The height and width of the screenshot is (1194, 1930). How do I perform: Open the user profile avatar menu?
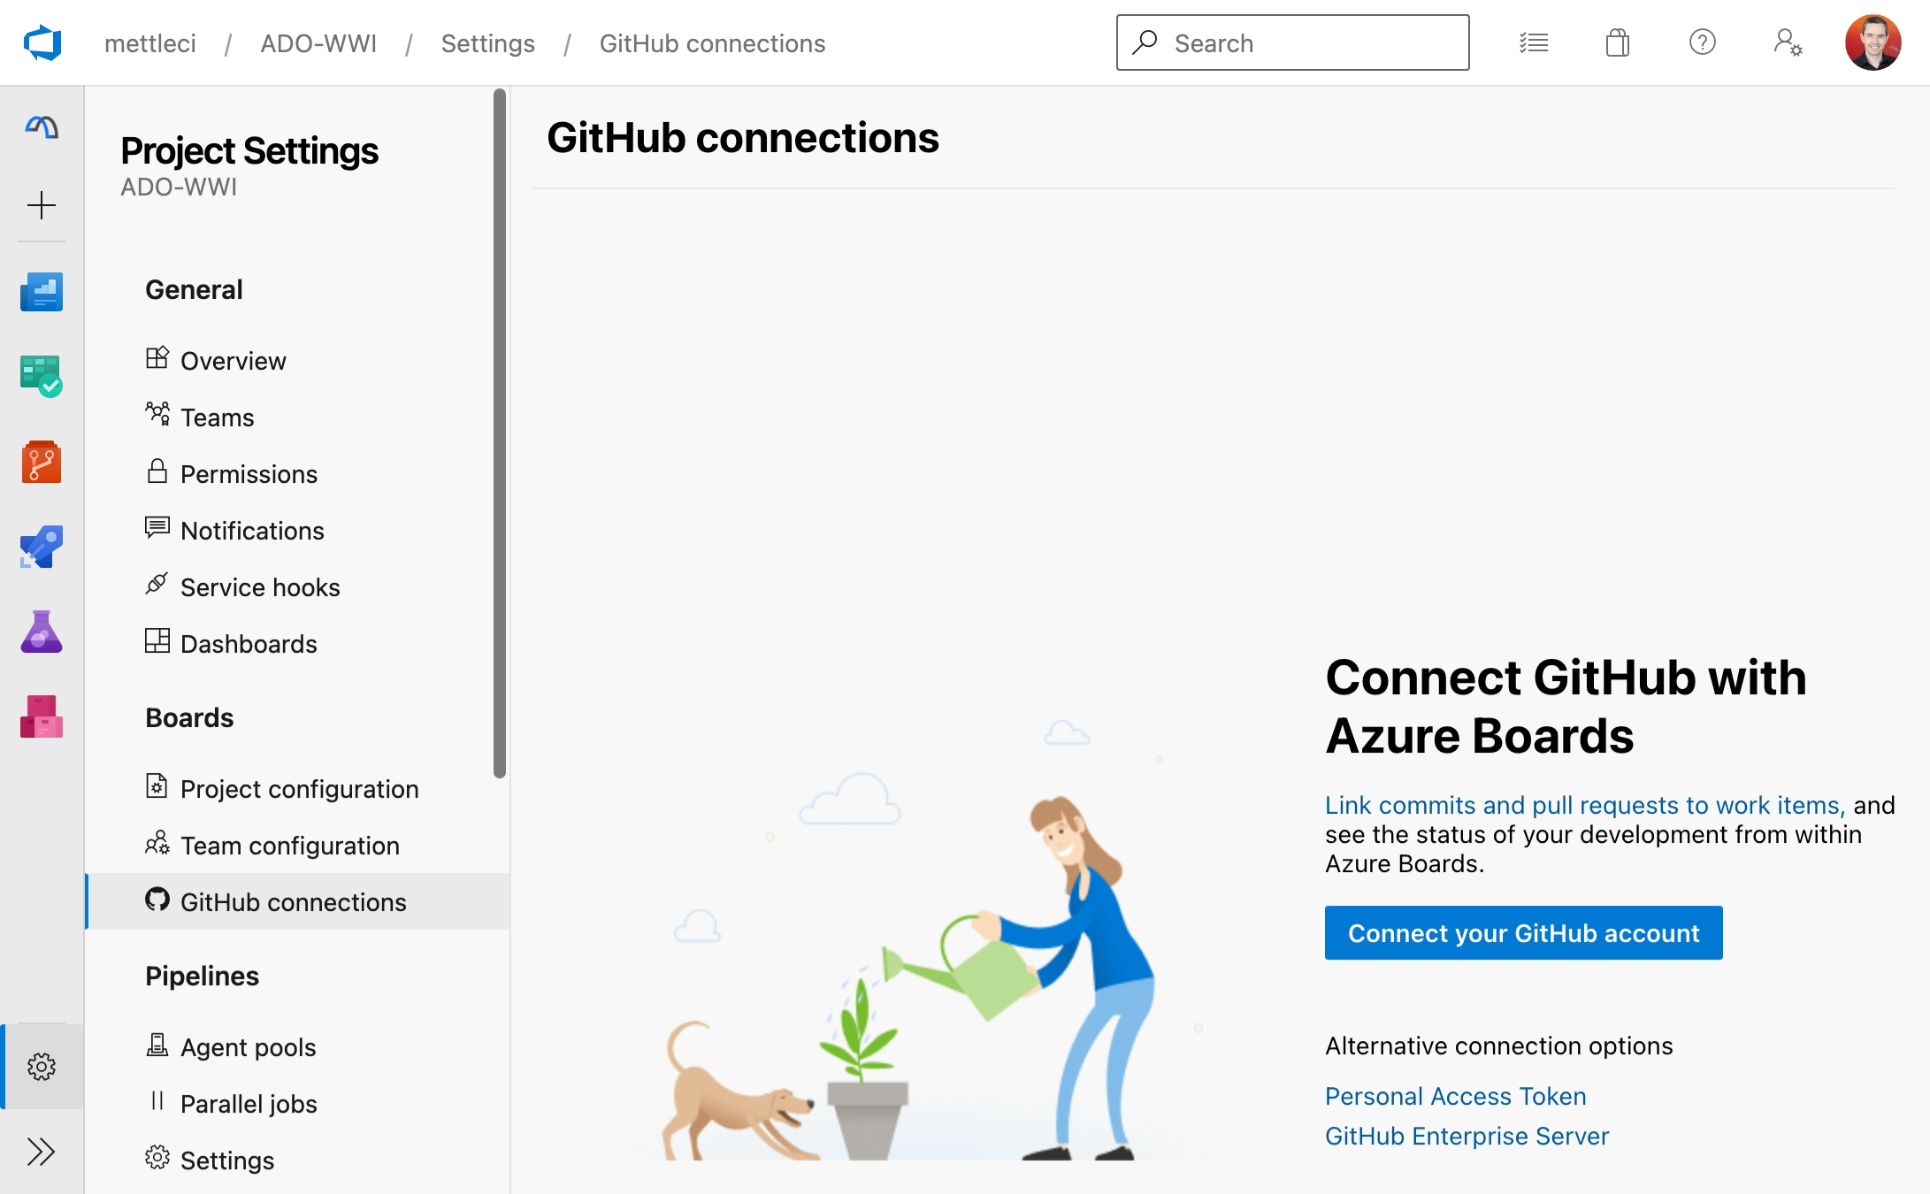coord(1872,43)
